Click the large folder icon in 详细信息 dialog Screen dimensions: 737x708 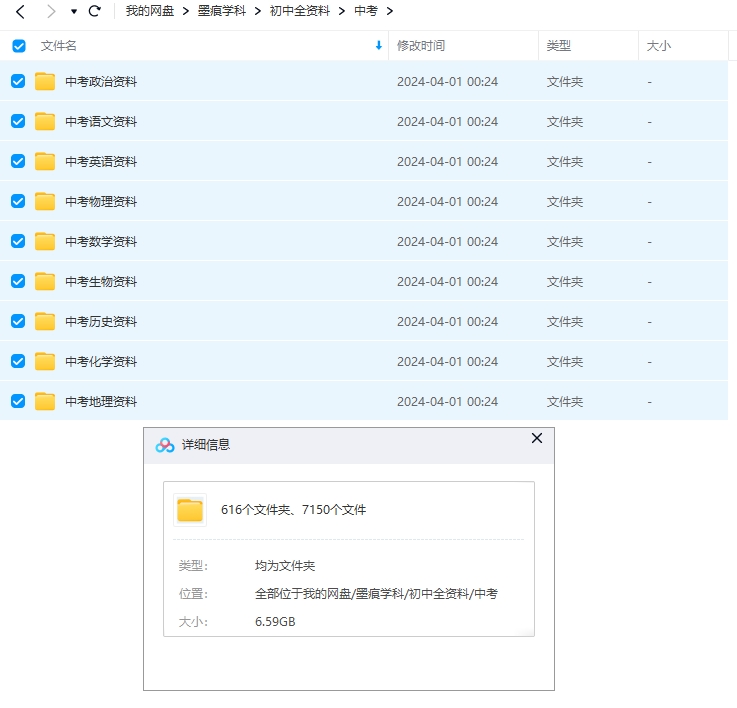coord(190,510)
